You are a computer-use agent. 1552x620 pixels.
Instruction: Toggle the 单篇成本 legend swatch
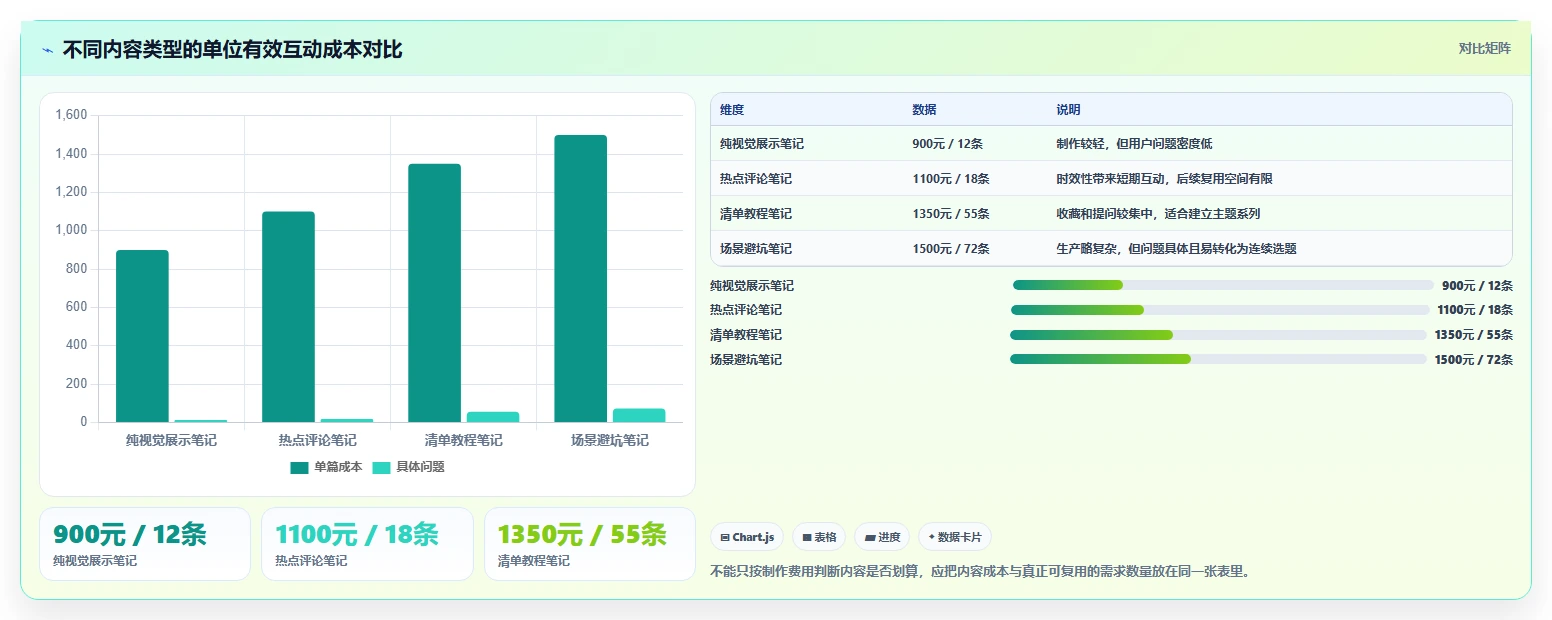(299, 467)
